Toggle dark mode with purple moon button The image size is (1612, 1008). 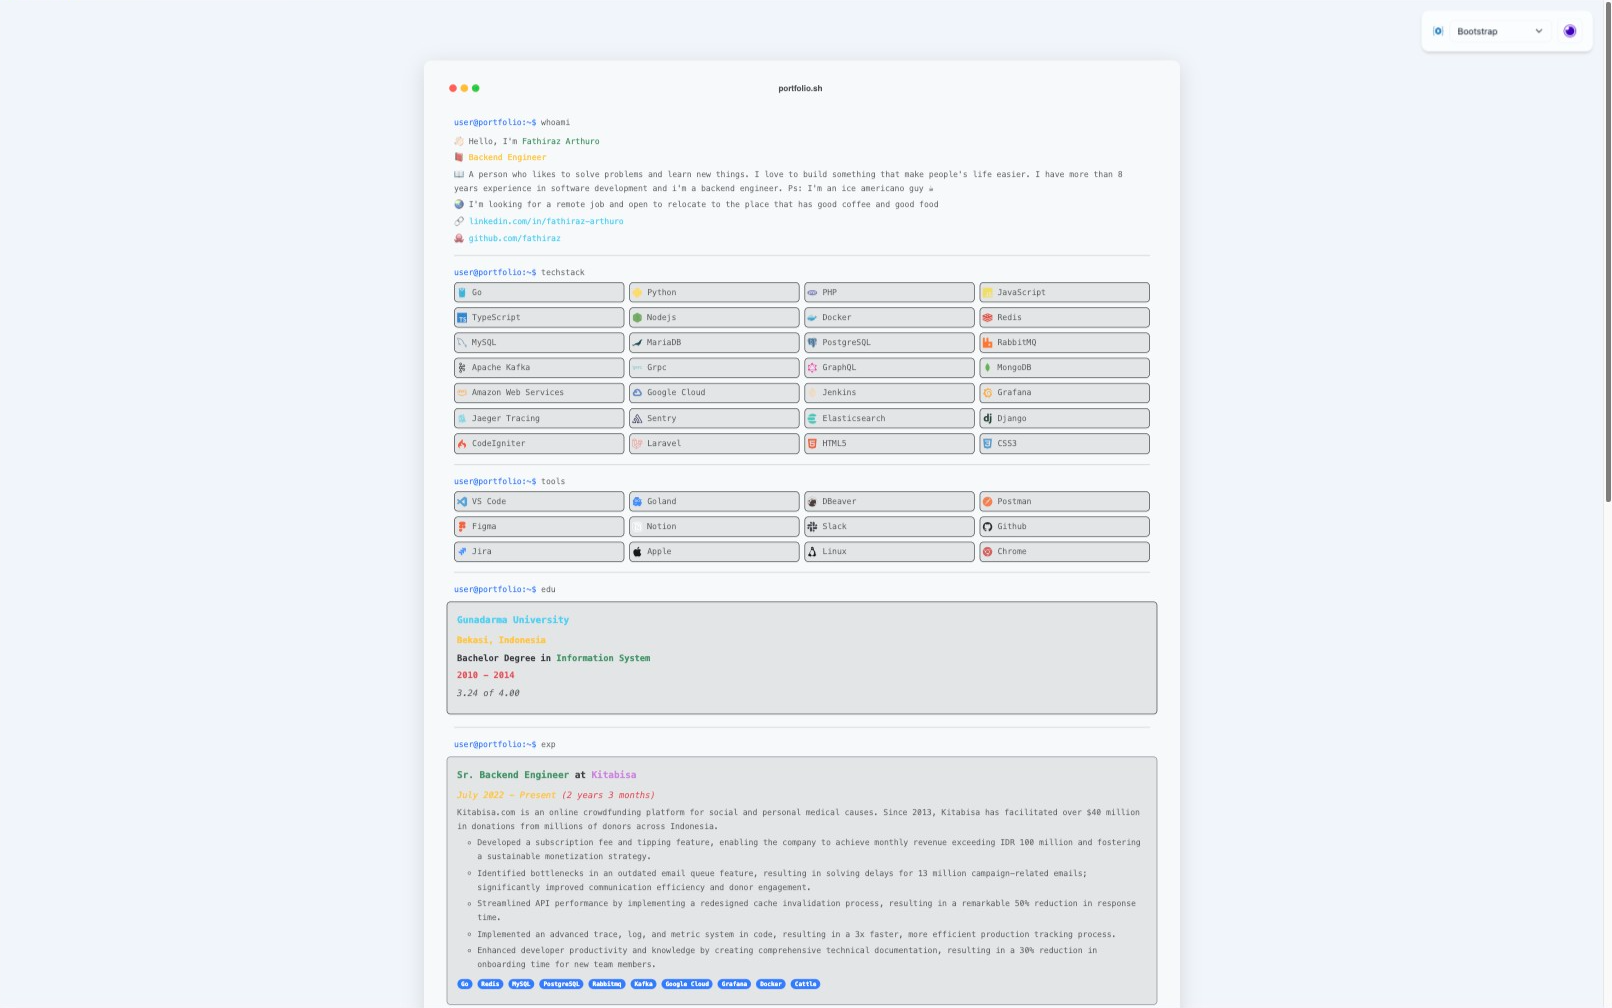[1570, 31]
